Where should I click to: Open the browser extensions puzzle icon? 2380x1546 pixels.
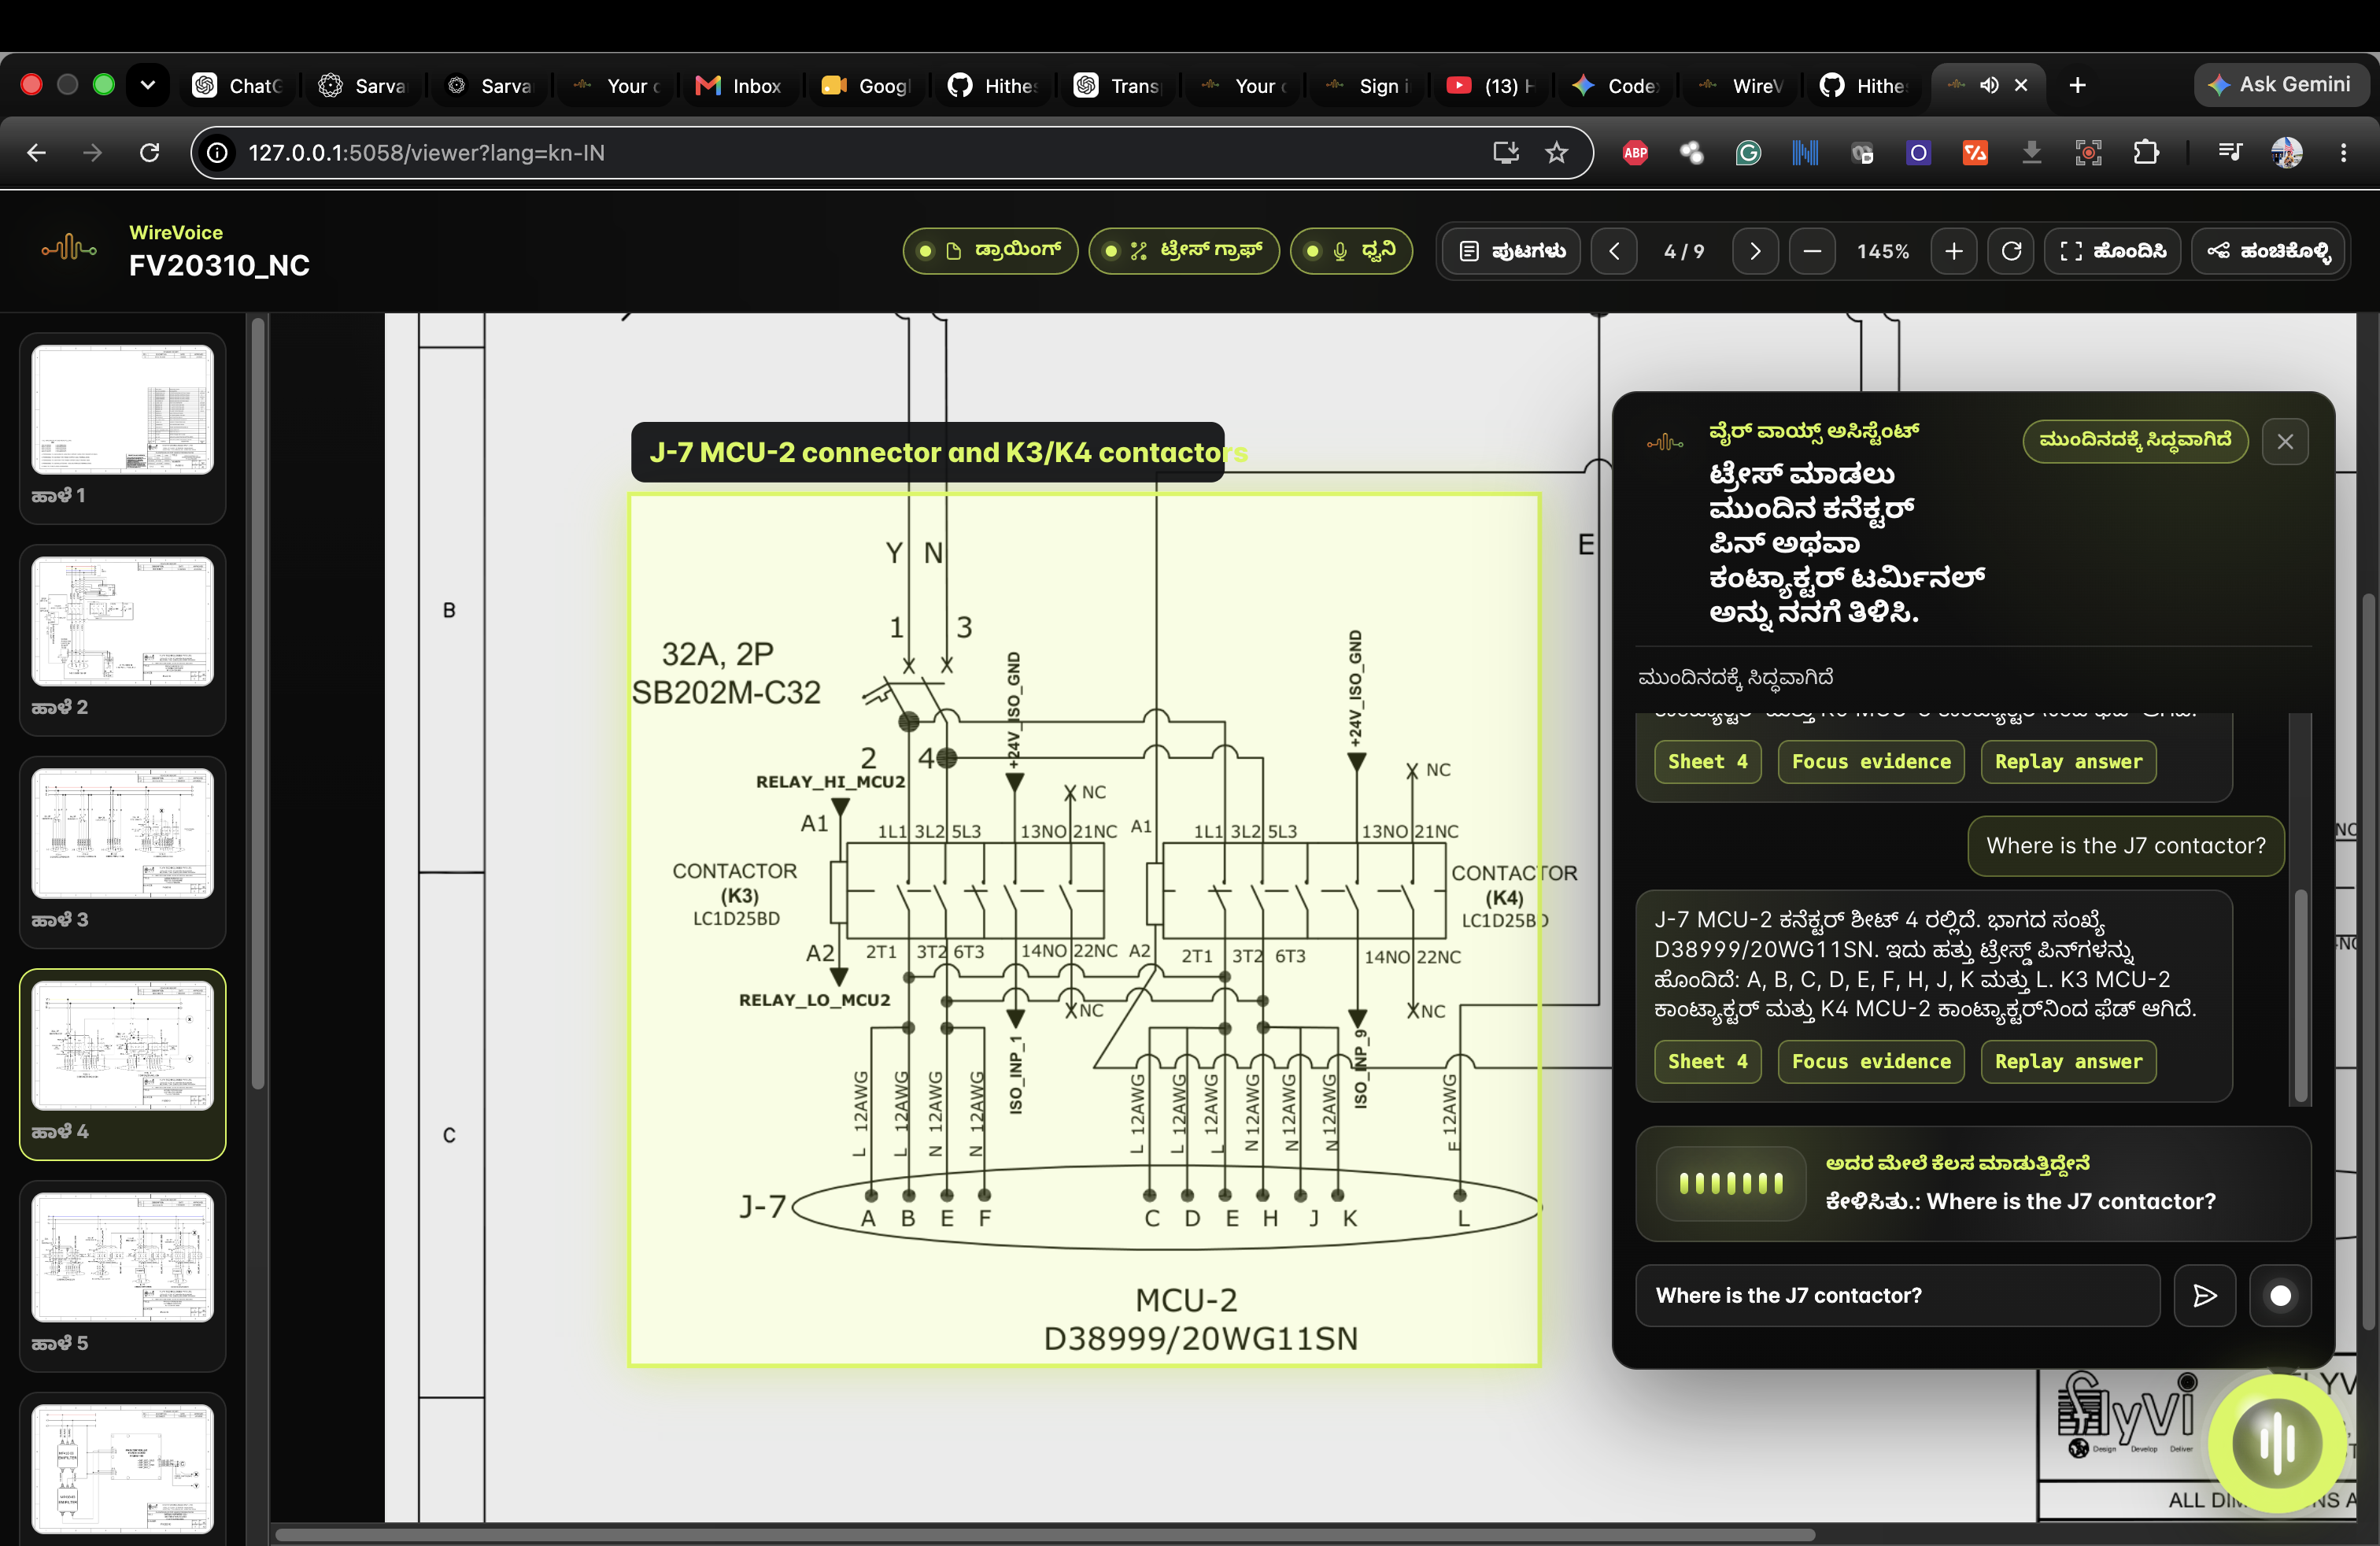click(x=2145, y=153)
